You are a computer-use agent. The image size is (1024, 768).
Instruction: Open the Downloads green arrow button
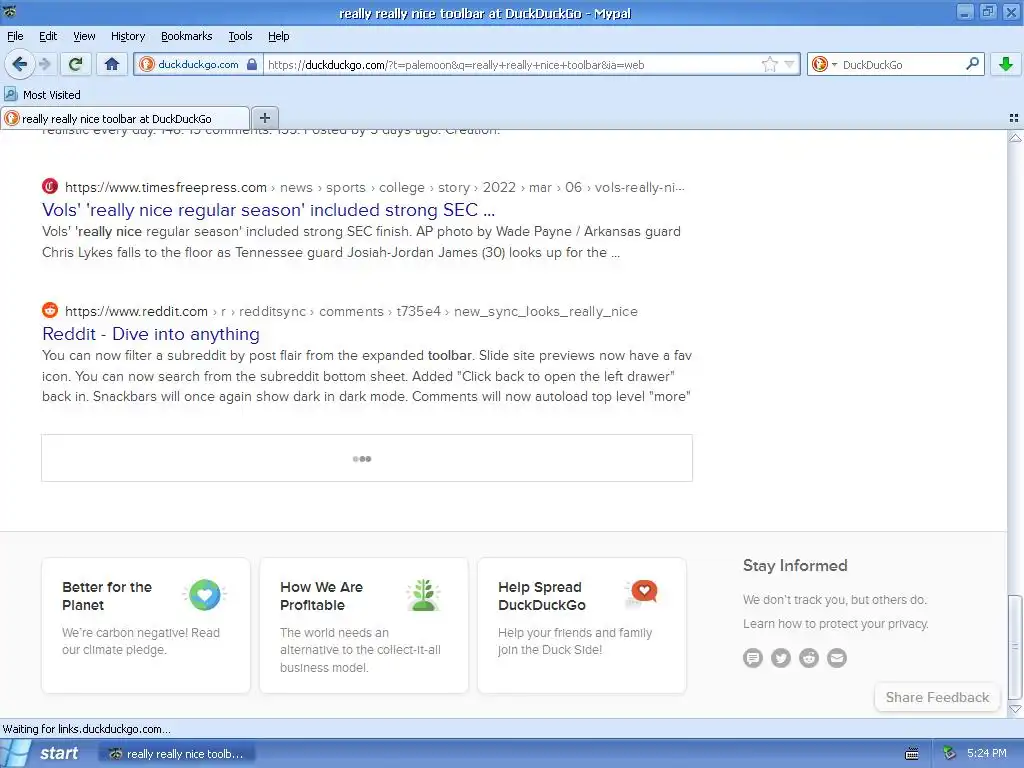1006,64
